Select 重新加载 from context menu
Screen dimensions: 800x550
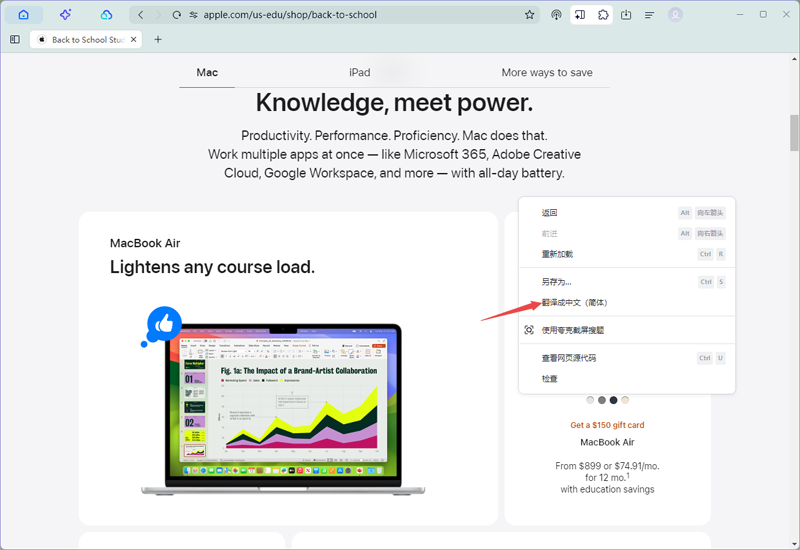point(627,254)
